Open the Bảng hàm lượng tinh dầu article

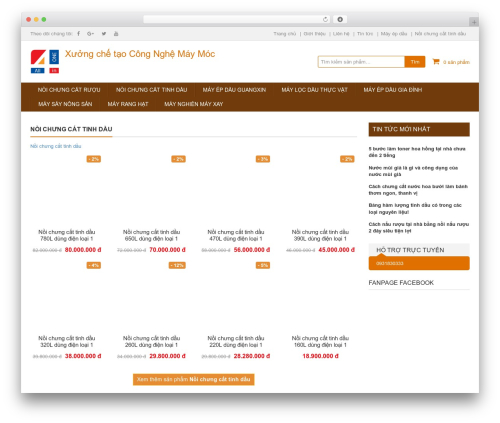[415, 209]
